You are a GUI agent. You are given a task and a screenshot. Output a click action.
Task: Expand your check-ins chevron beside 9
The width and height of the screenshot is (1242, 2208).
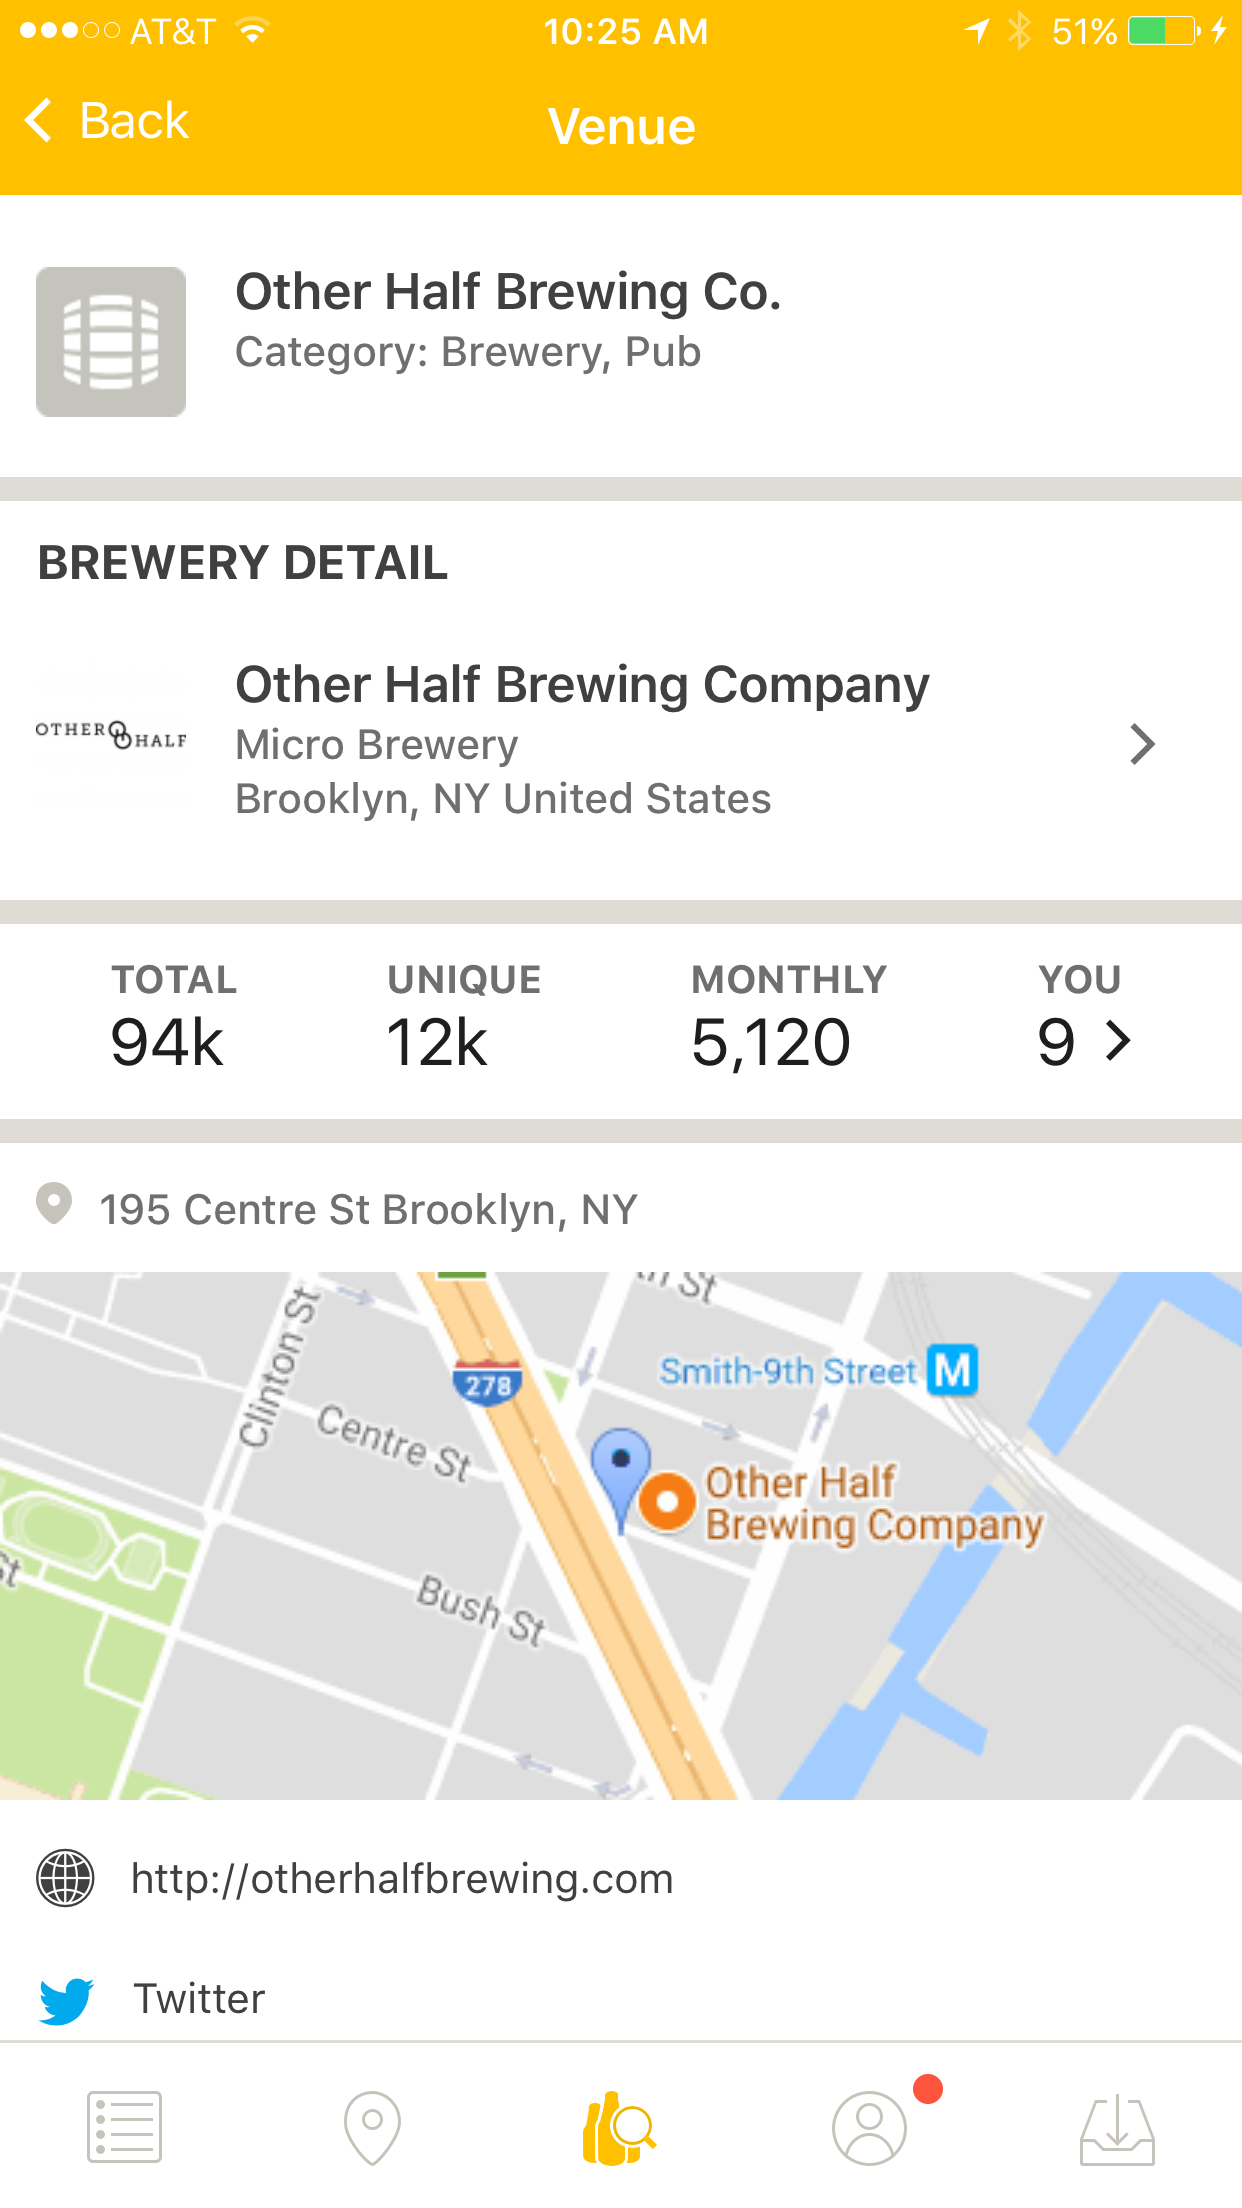tap(1119, 1042)
